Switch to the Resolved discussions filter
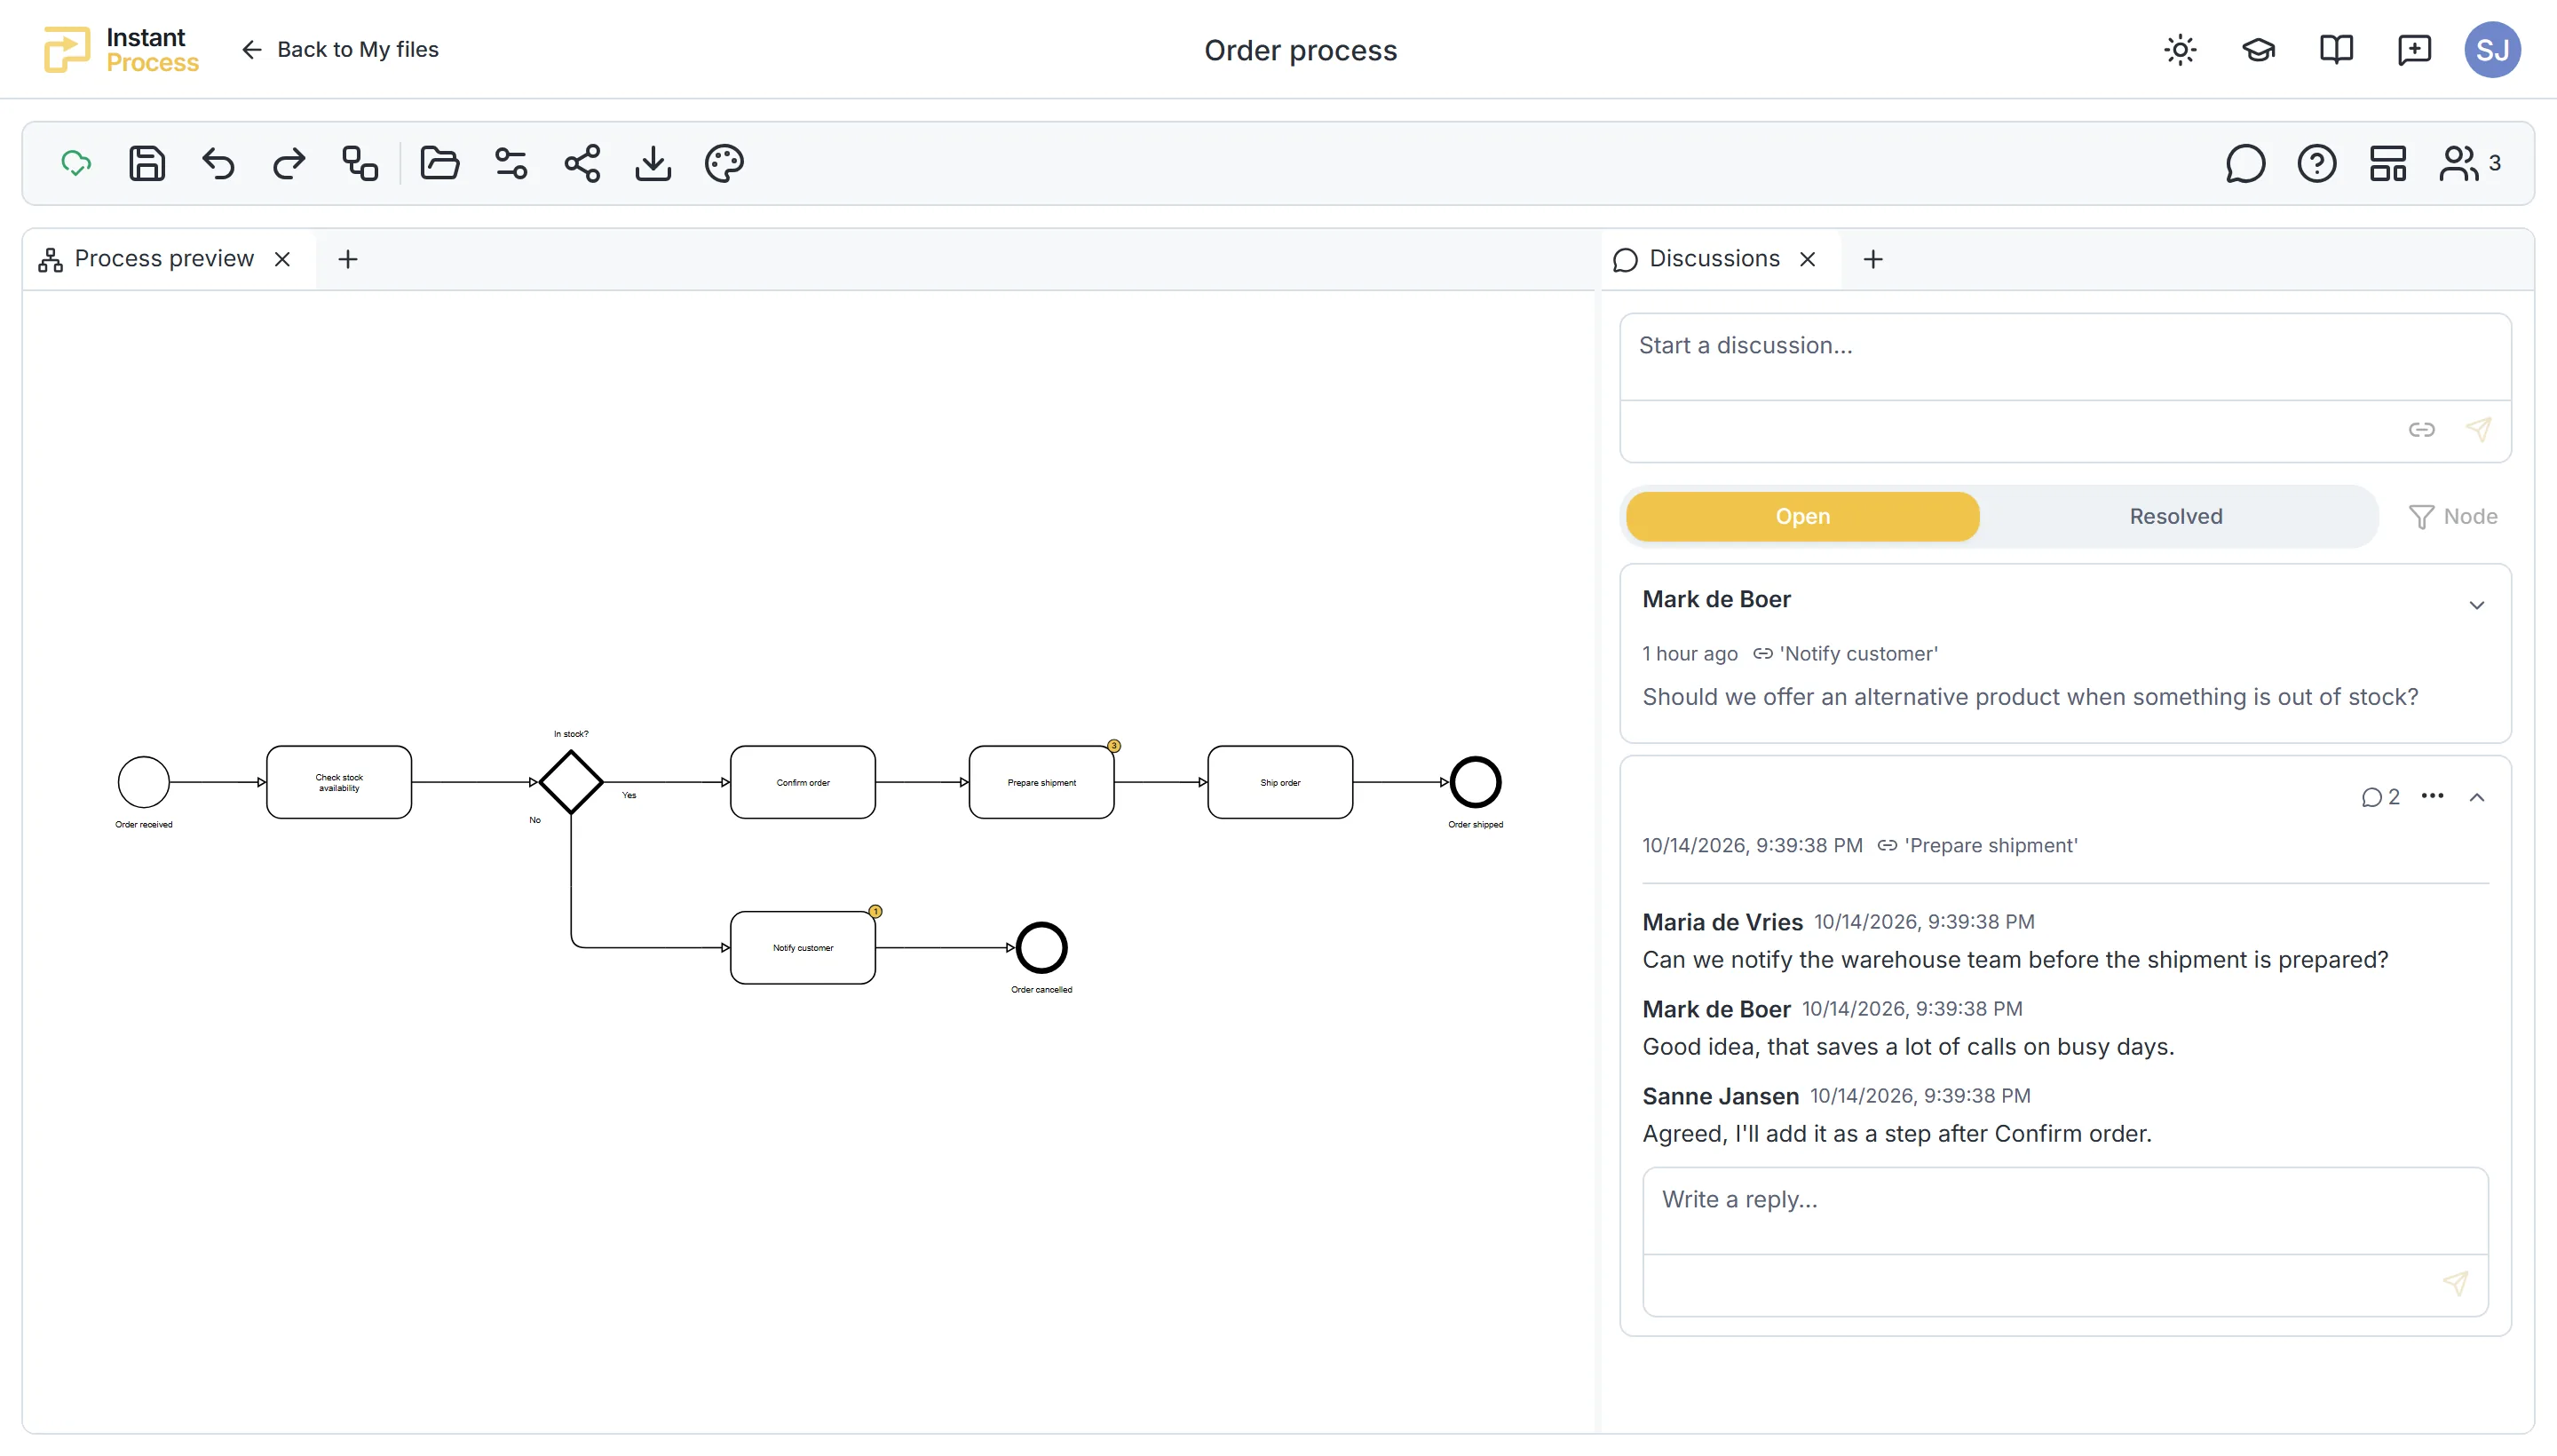The image size is (2557, 1456). [x=2175, y=516]
